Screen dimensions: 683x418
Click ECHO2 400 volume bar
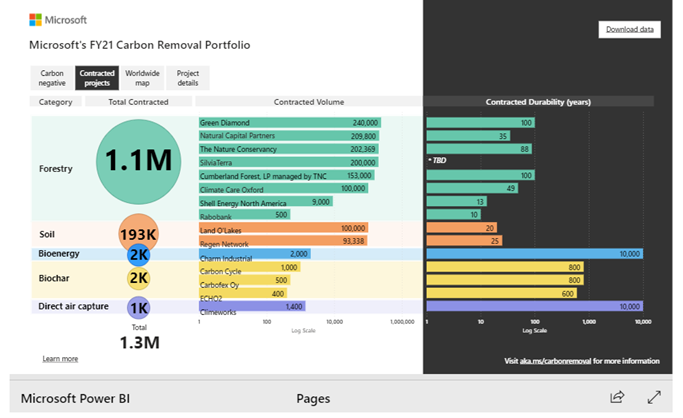[243, 293]
